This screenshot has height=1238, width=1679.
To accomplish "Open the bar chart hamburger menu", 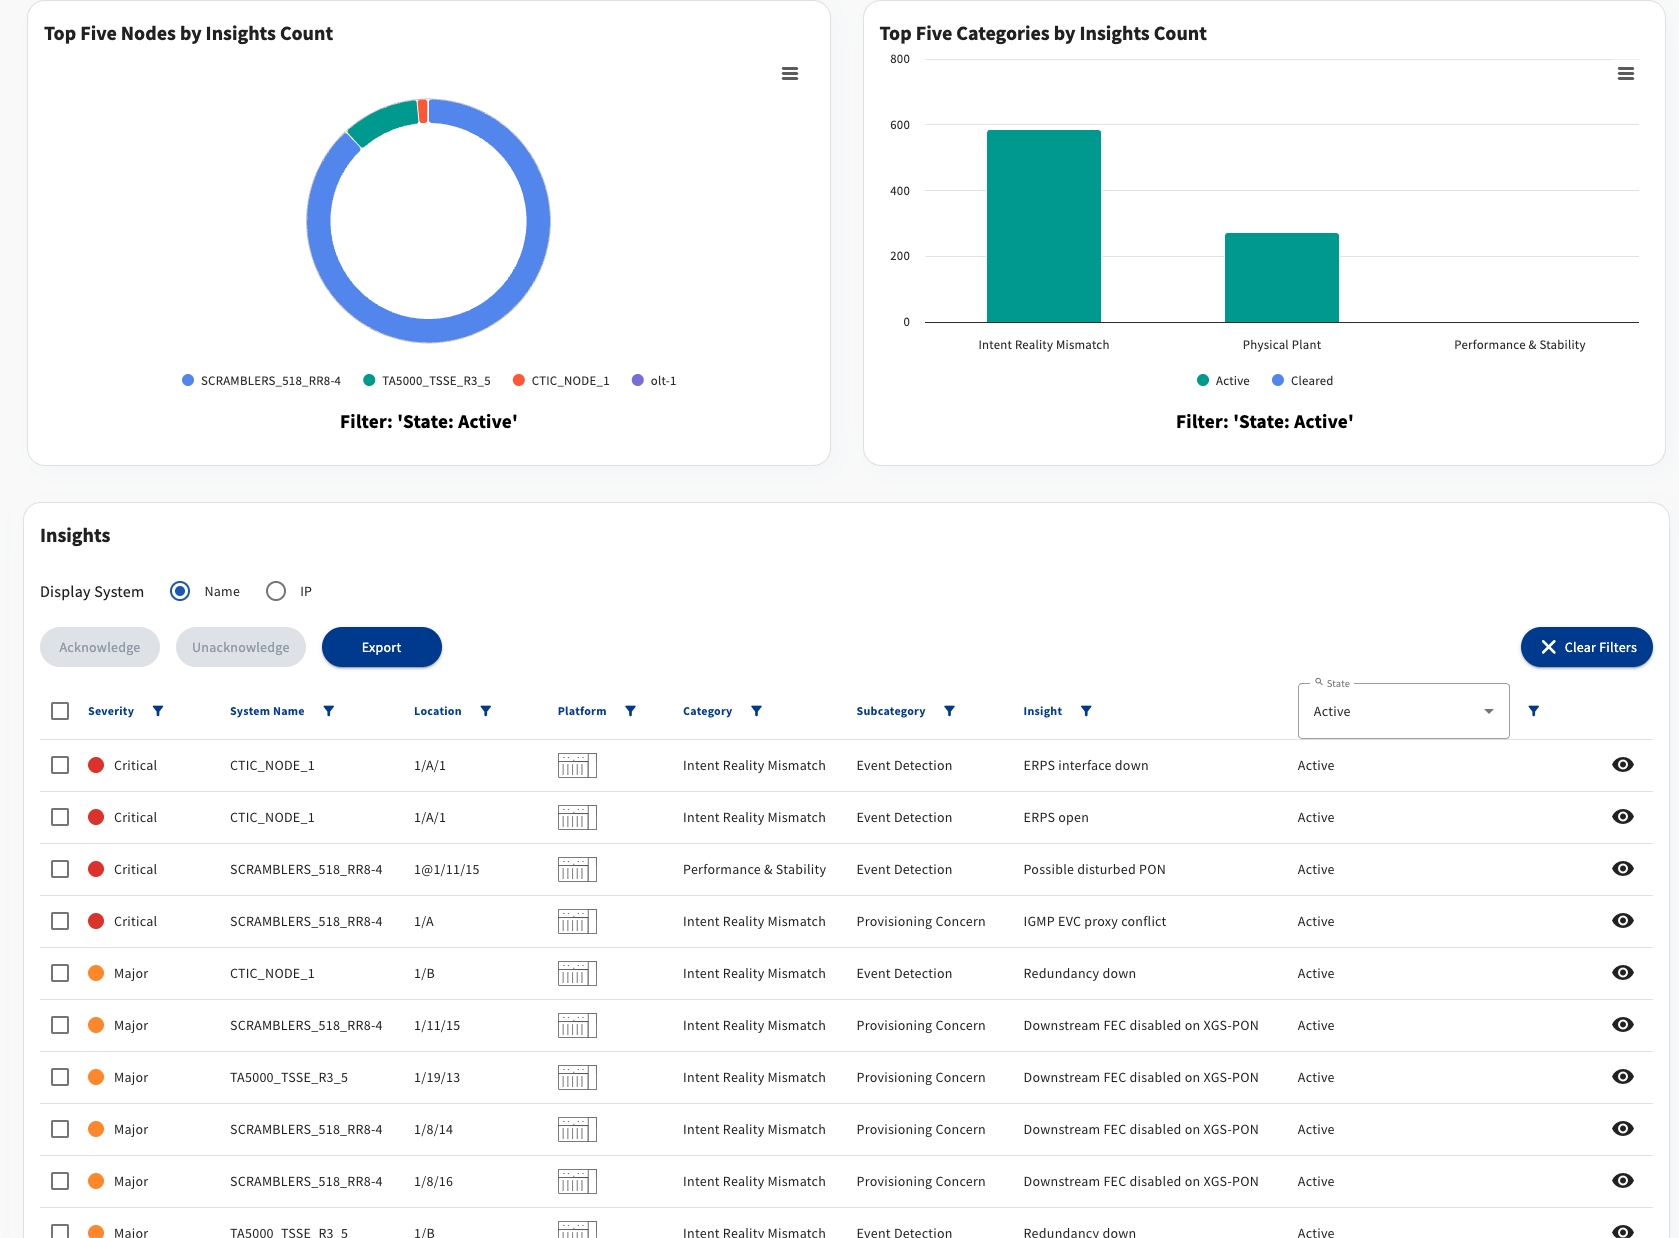I will 1626,74.
